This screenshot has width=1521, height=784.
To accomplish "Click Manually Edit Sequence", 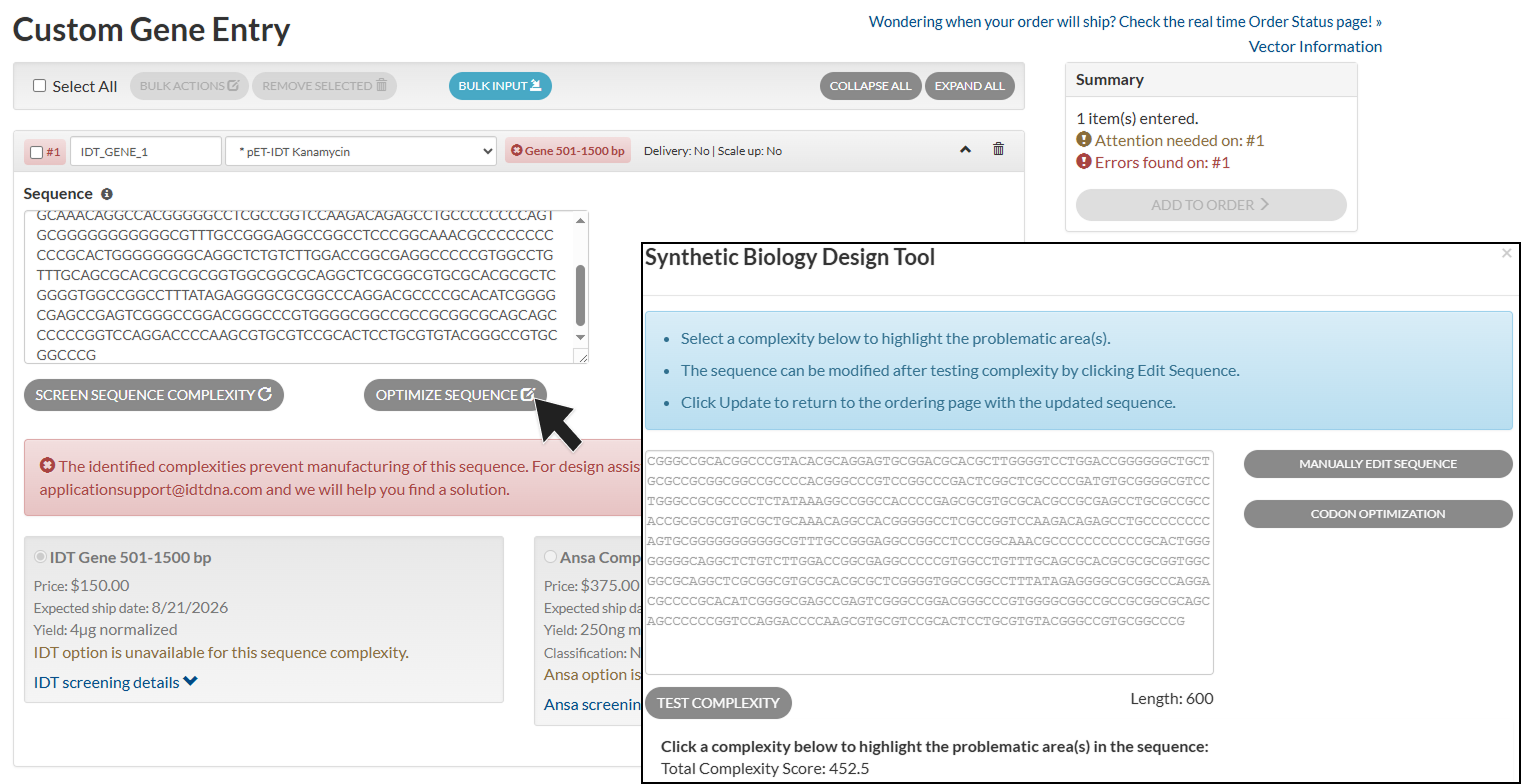I will pyautogui.click(x=1378, y=464).
